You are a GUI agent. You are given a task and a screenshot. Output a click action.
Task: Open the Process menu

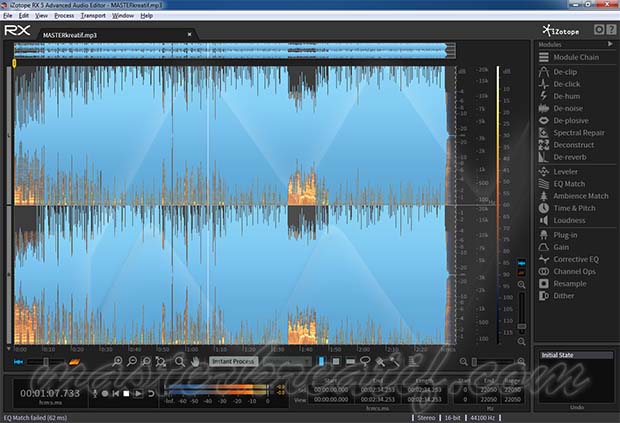tap(64, 16)
